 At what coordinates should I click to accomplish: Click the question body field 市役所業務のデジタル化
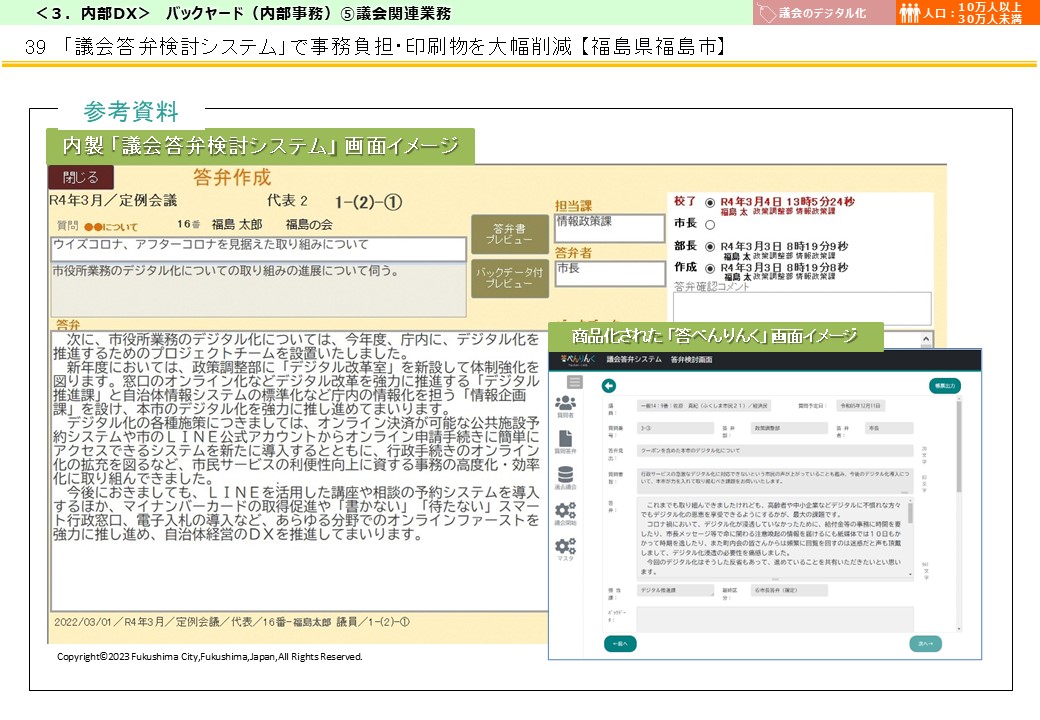(x=259, y=290)
